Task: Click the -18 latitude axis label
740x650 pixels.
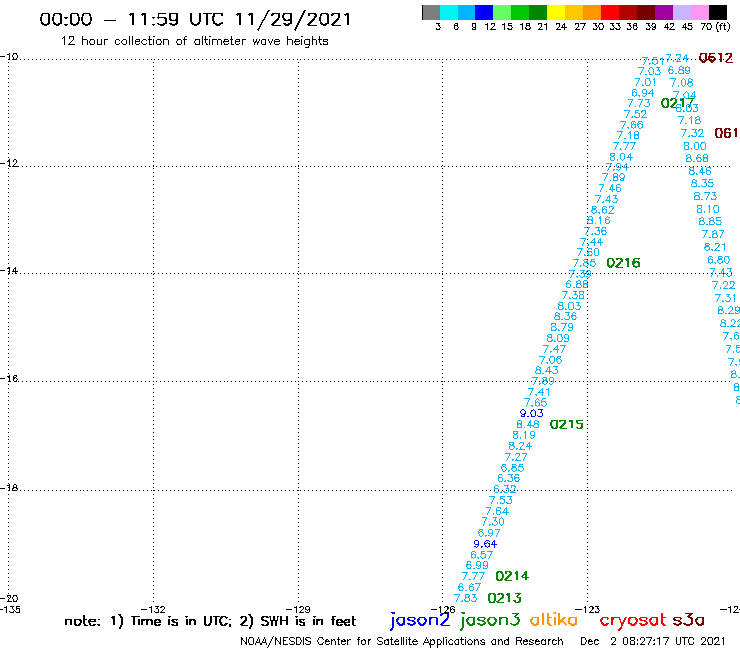Action: [x=9, y=488]
